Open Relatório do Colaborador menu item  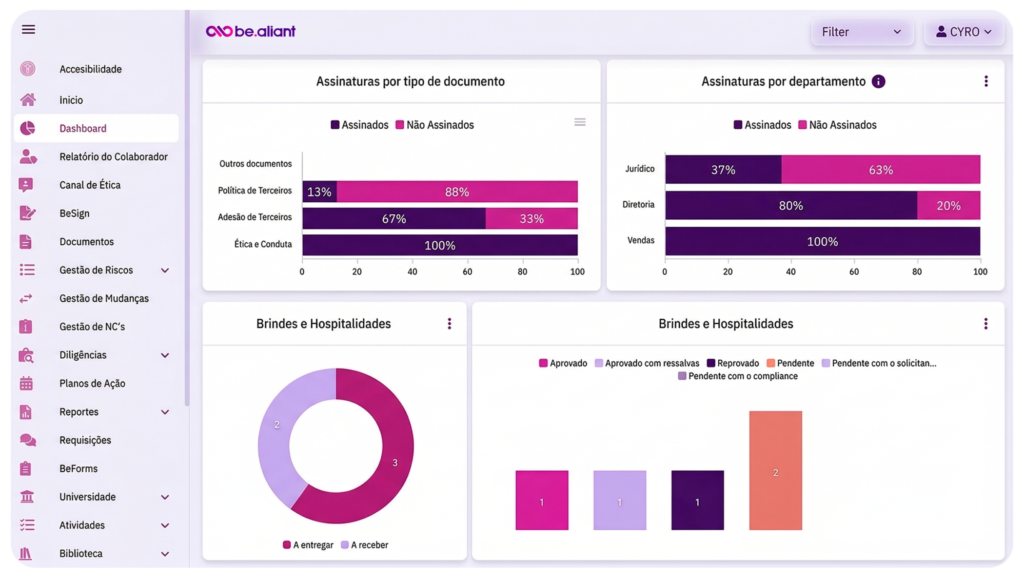pyautogui.click(x=113, y=157)
